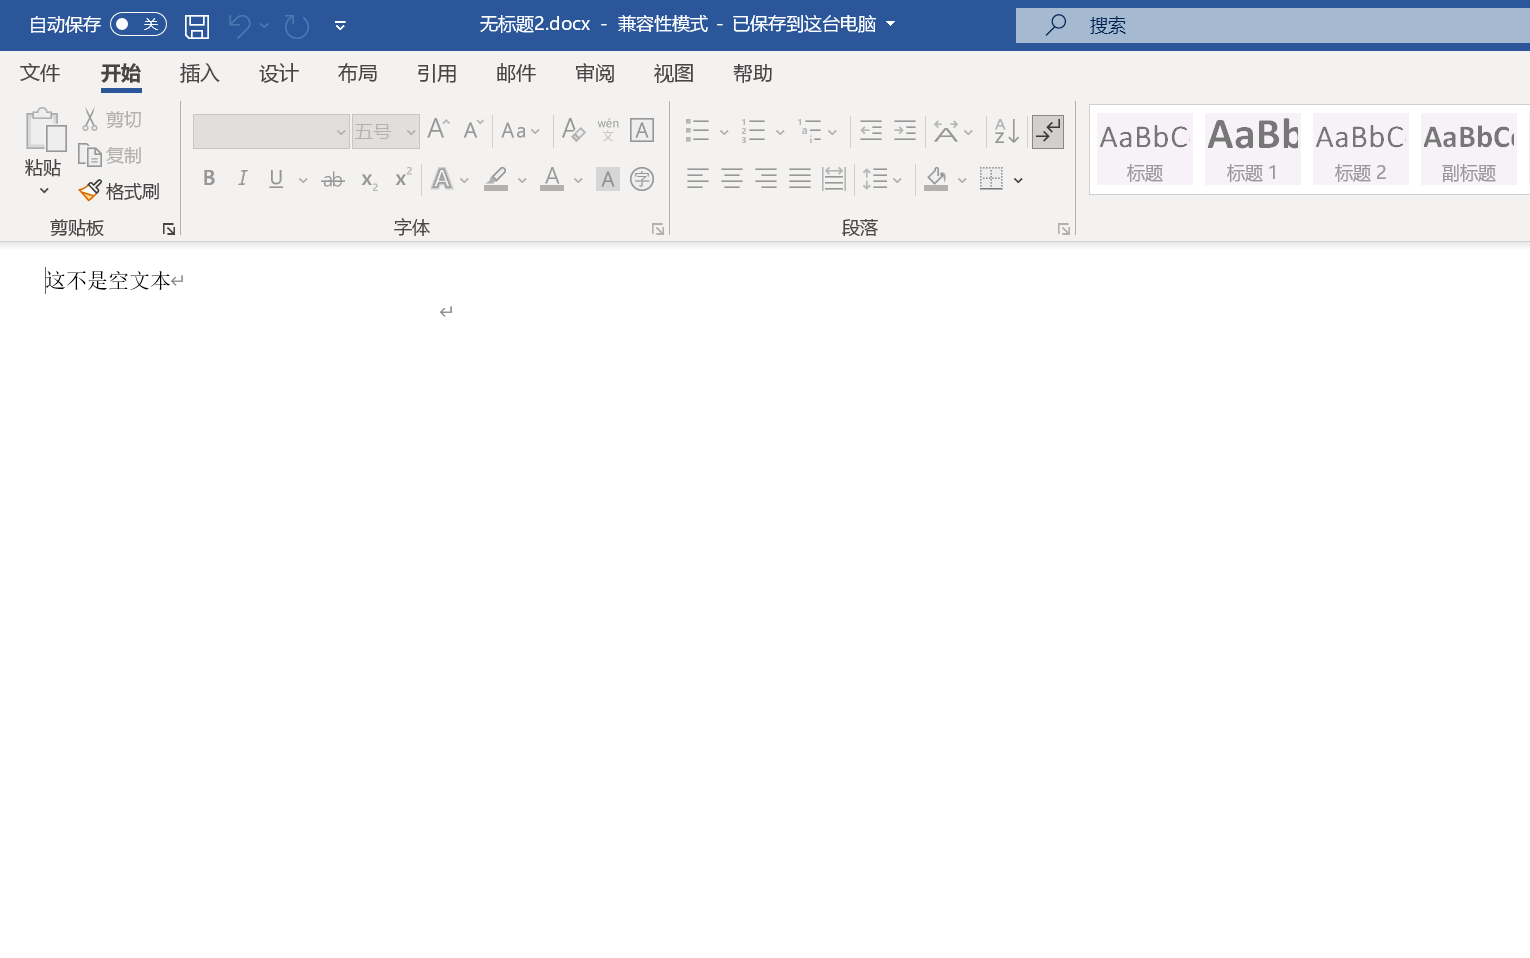Click the 剪切 button
Viewport: 1530px width, 958px height.
pyautogui.click(x=112, y=120)
